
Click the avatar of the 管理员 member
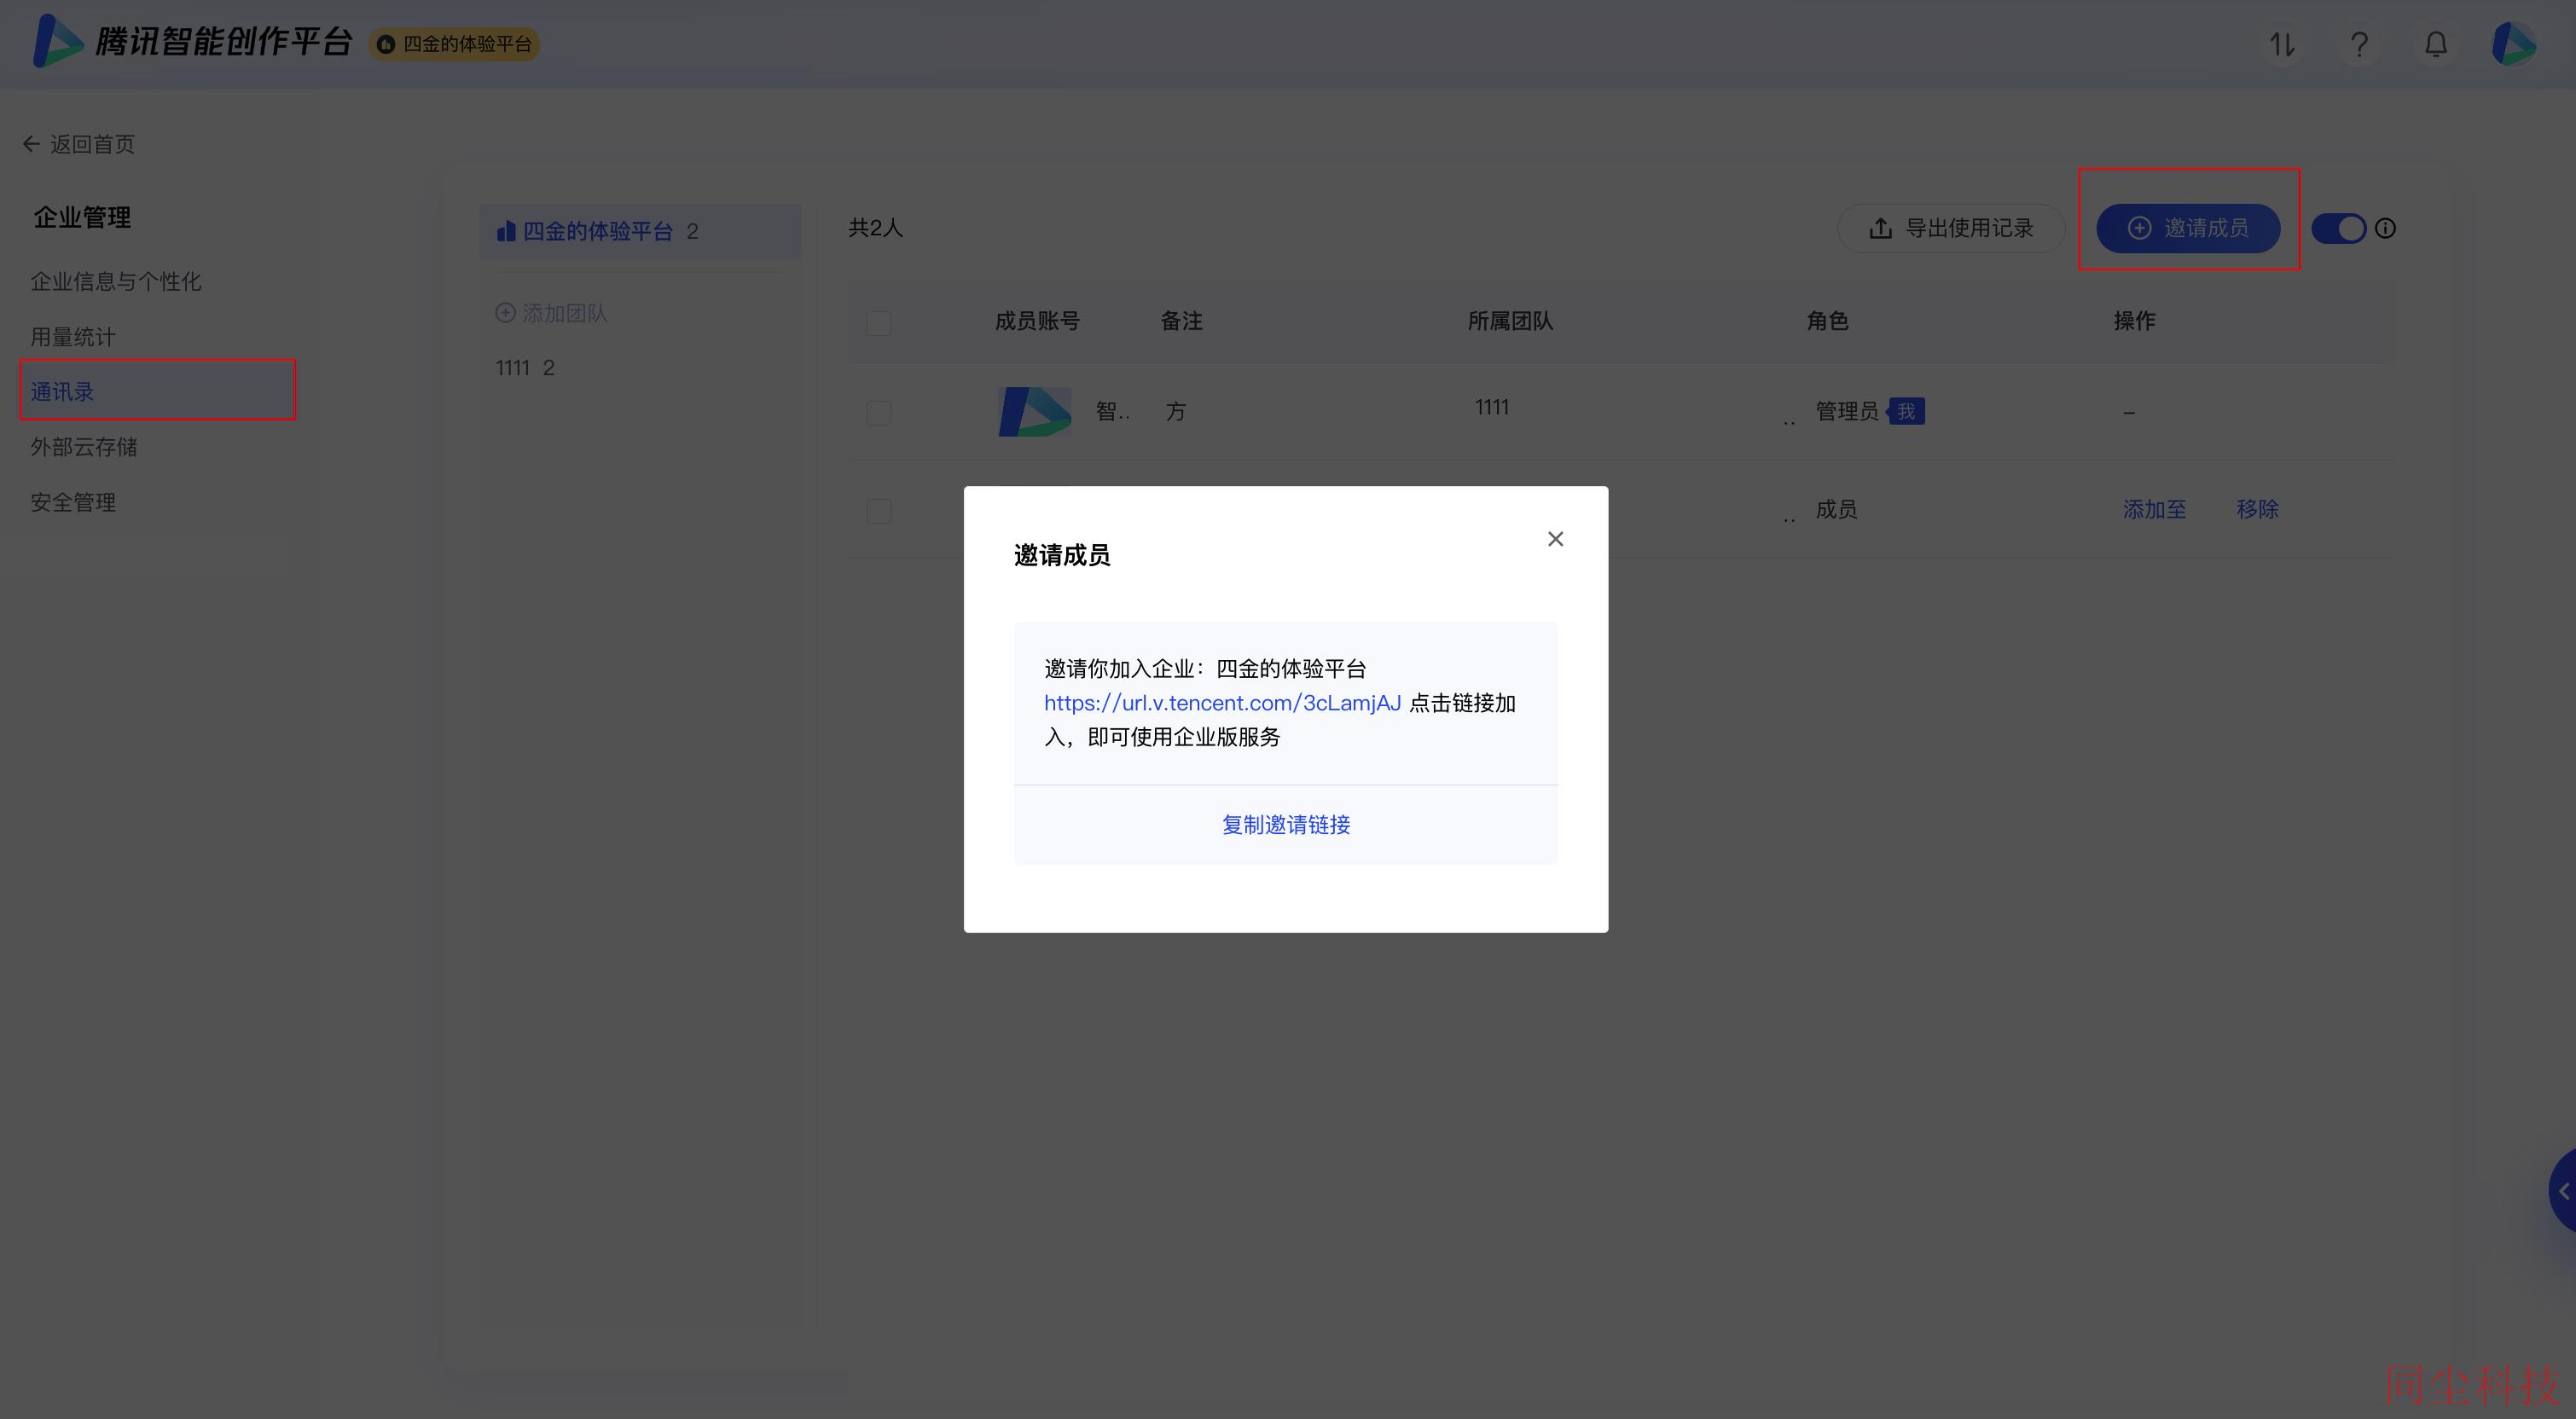coord(1035,411)
